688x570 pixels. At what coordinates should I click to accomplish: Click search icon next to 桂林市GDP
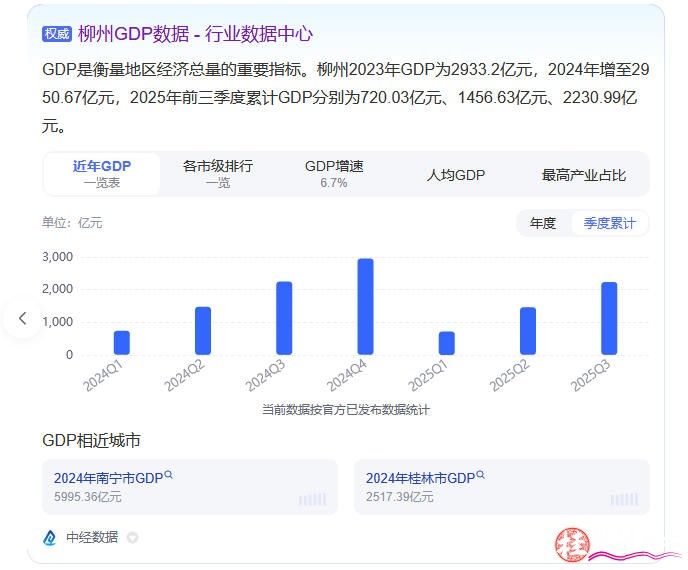[481, 476]
